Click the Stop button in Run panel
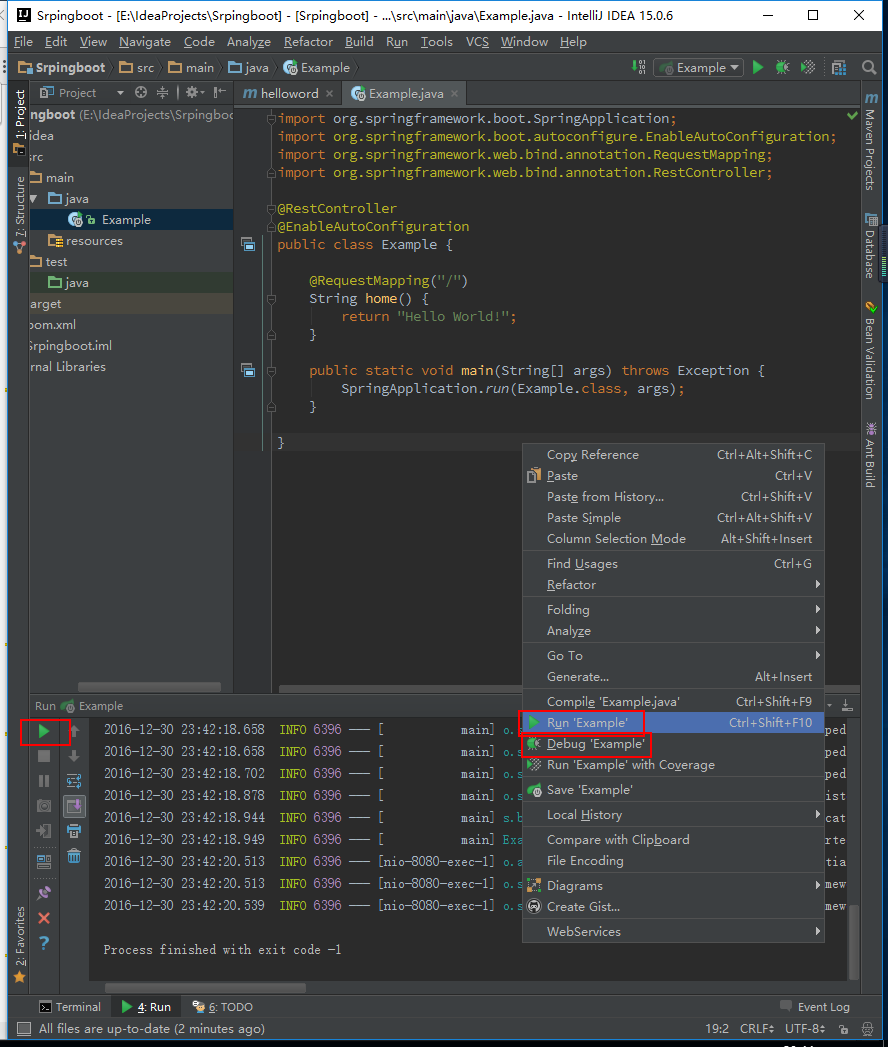 44,756
